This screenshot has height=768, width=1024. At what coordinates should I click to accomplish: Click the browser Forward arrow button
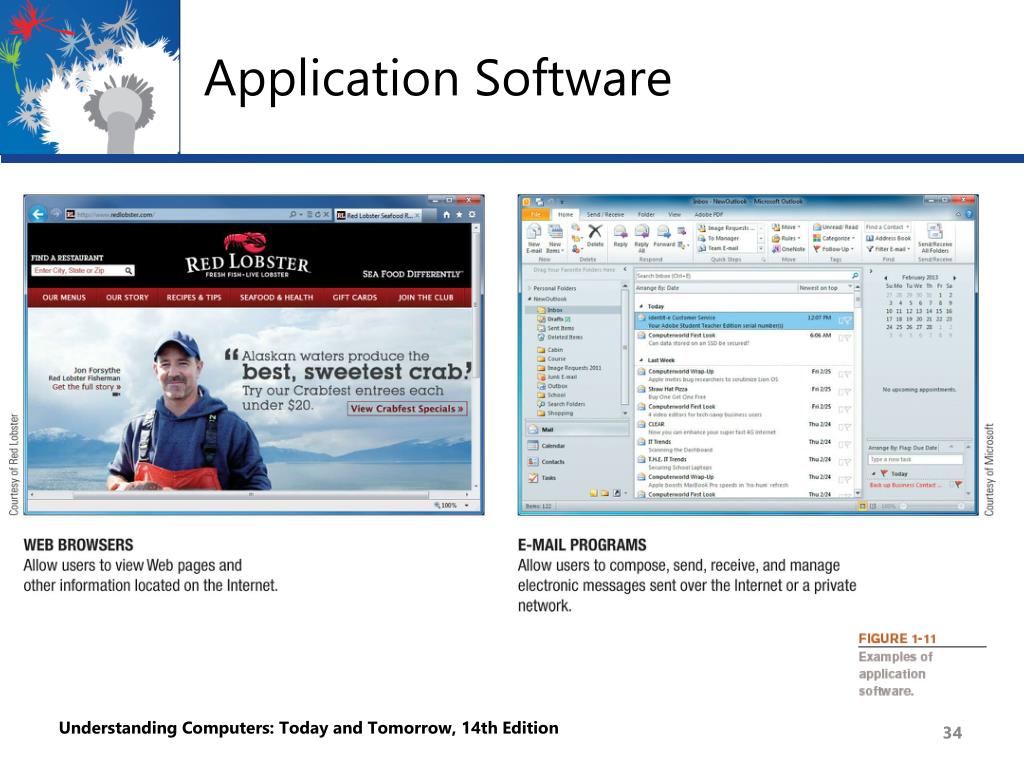[55, 214]
